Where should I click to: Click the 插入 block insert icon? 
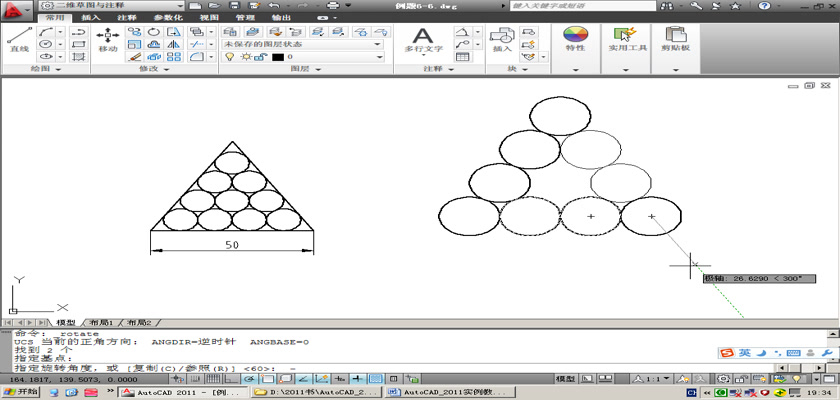coord(502,38)
